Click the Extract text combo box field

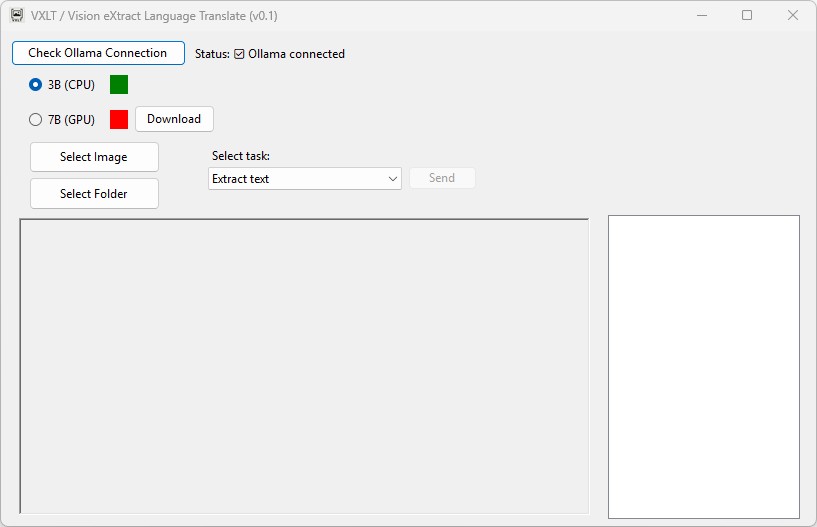click(x=295, y=179)
